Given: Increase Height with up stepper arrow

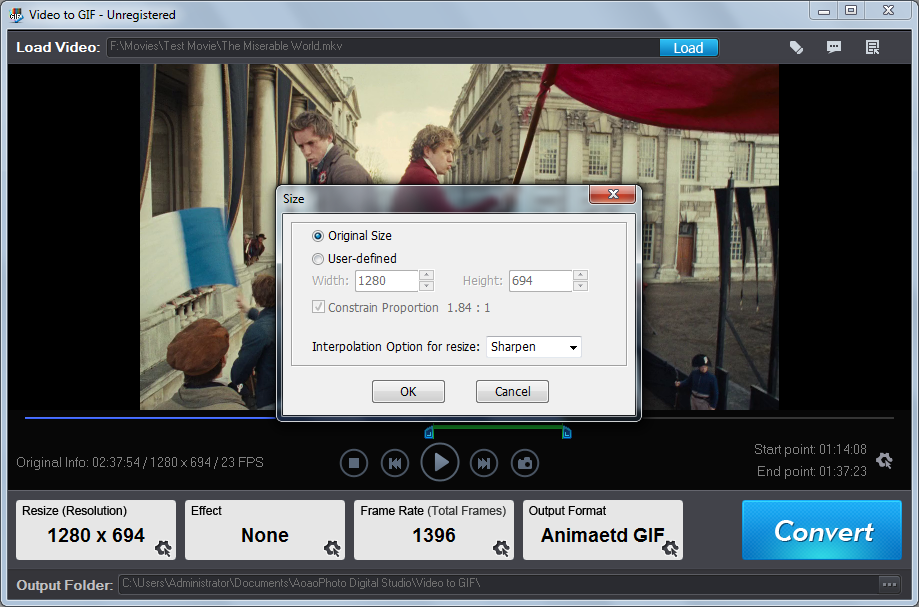Looking at the screenshot, I should 580,275.
